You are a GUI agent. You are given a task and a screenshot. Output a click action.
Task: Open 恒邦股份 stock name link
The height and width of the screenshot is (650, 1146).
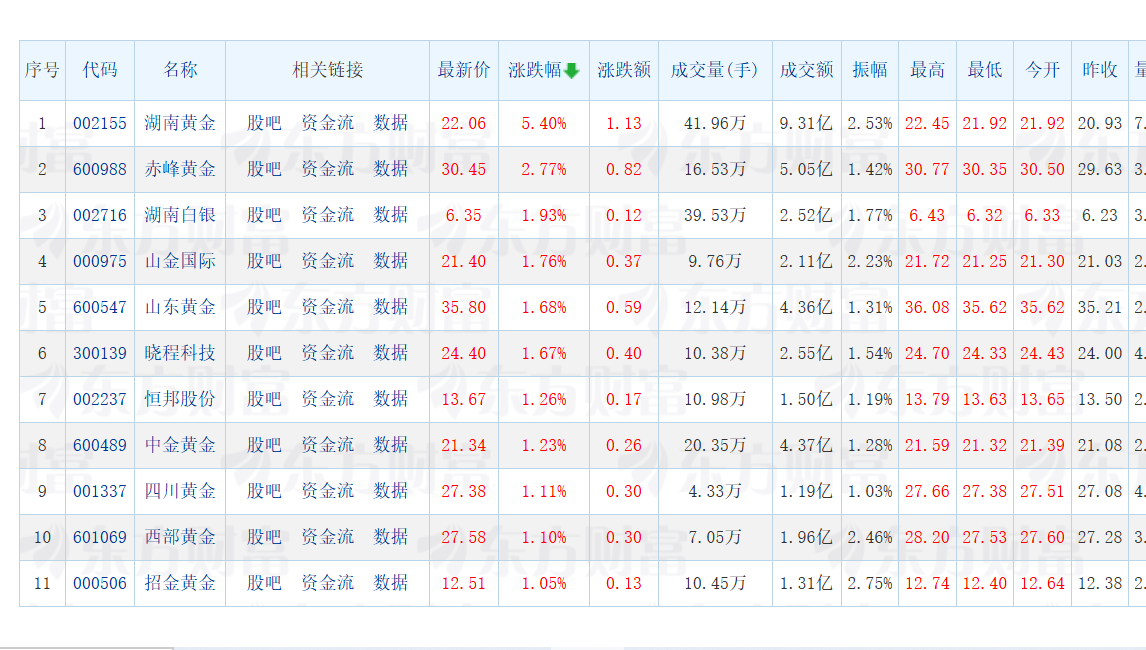(x=180, y=399)
